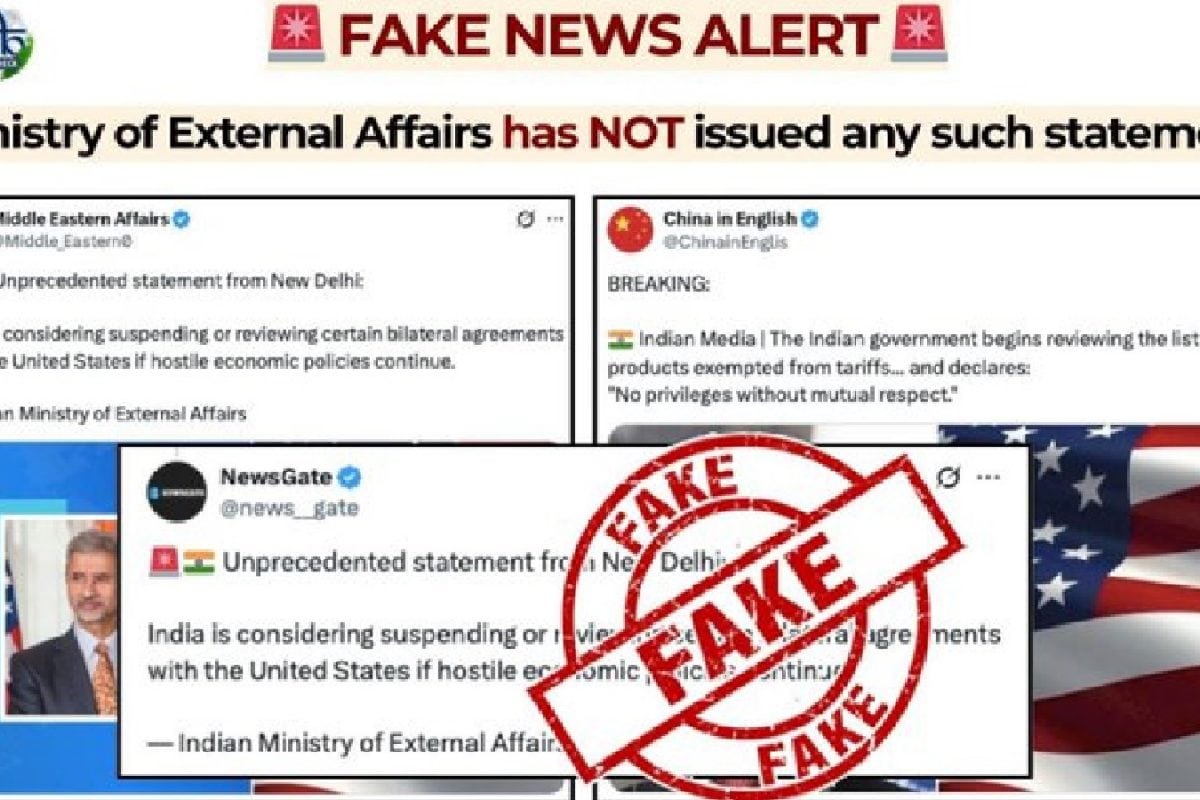Click NewsGate's blue verified badge
1200x800 pixels.
349,477
